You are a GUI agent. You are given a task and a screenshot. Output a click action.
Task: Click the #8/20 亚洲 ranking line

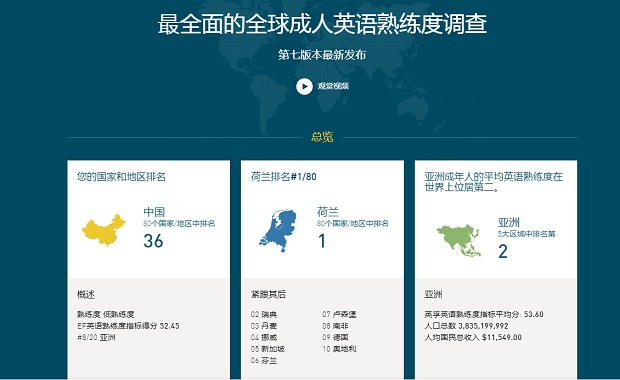pyautogui.click(x=96, y=337)
